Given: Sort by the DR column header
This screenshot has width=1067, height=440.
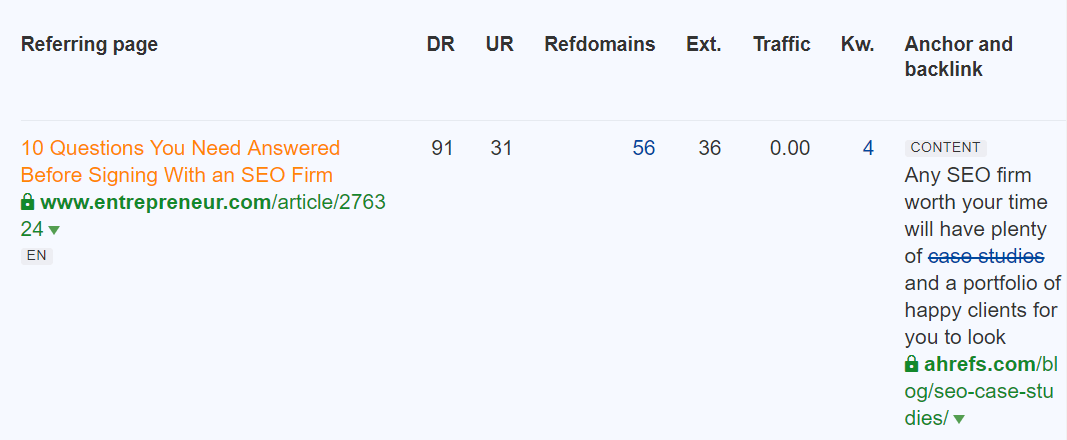Looking at the screenshot, I should [440, 44].
